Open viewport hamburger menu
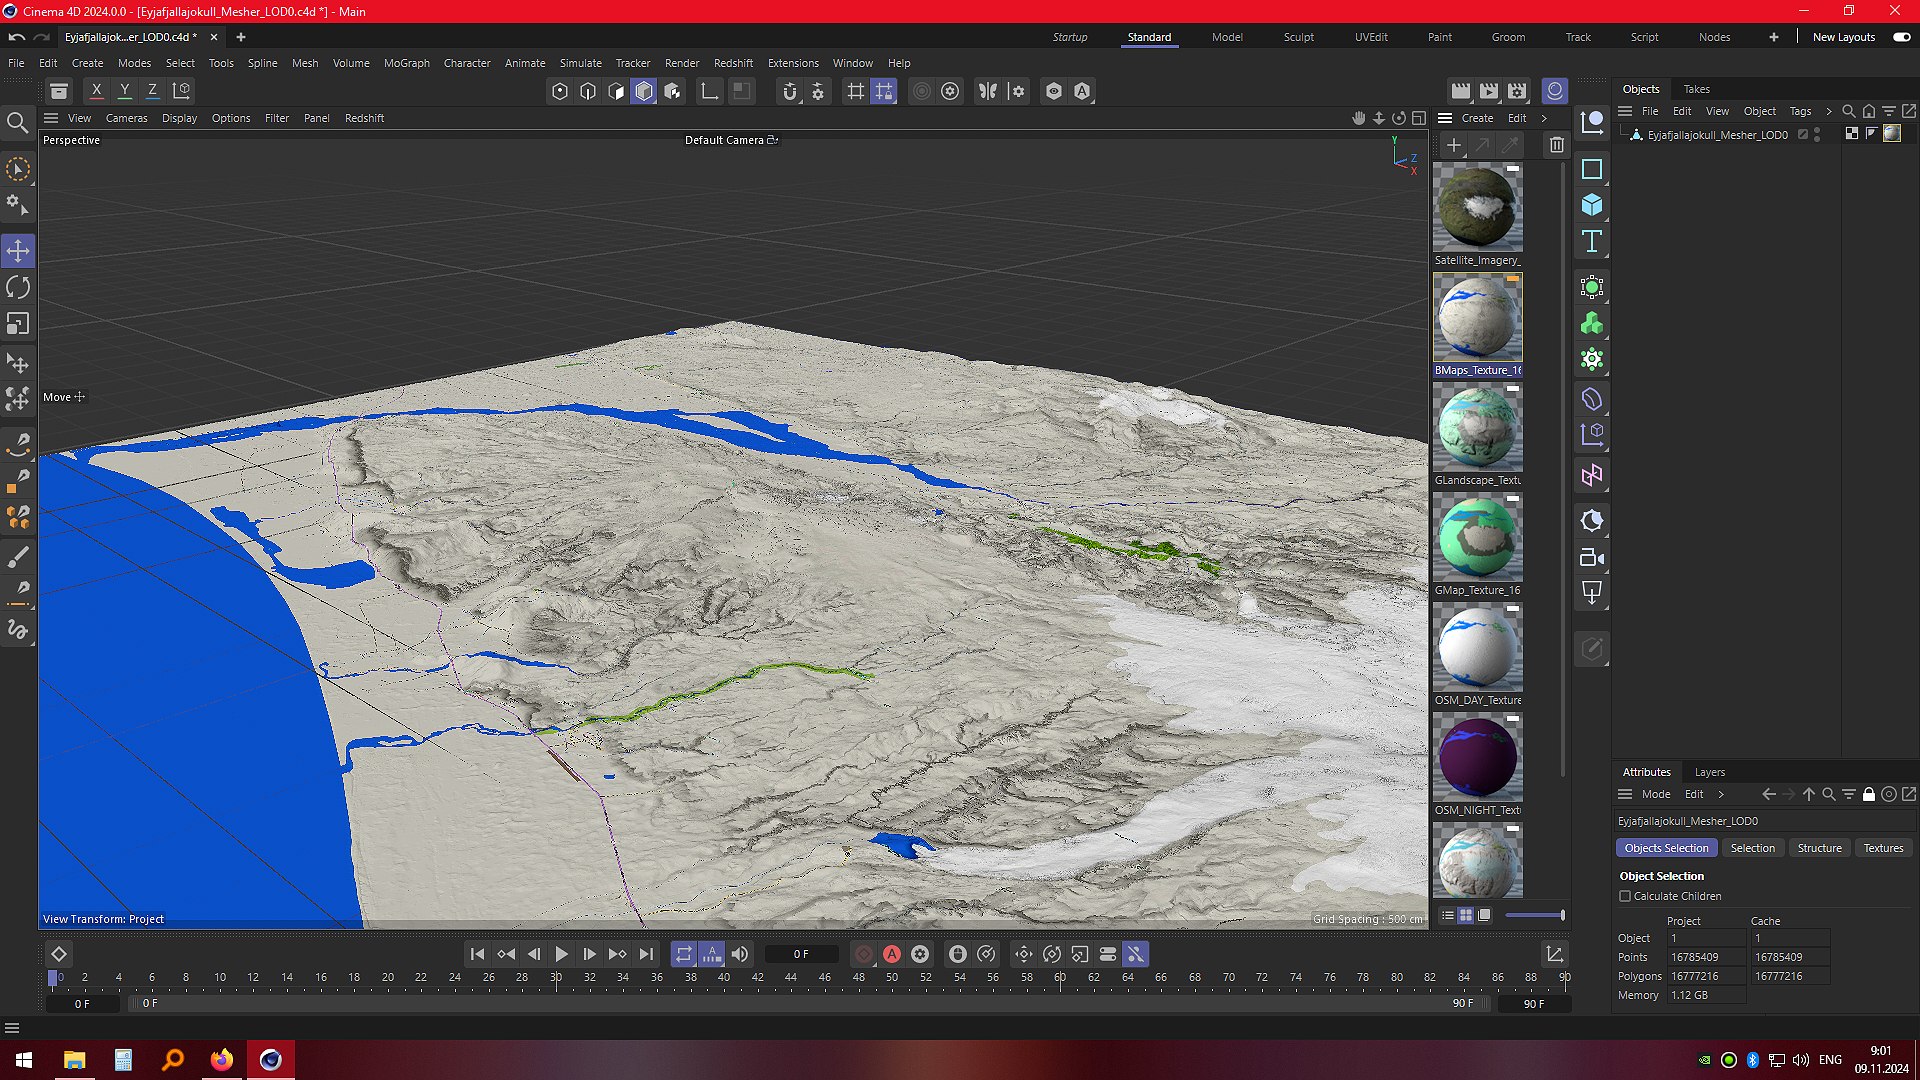 point(51,118)
